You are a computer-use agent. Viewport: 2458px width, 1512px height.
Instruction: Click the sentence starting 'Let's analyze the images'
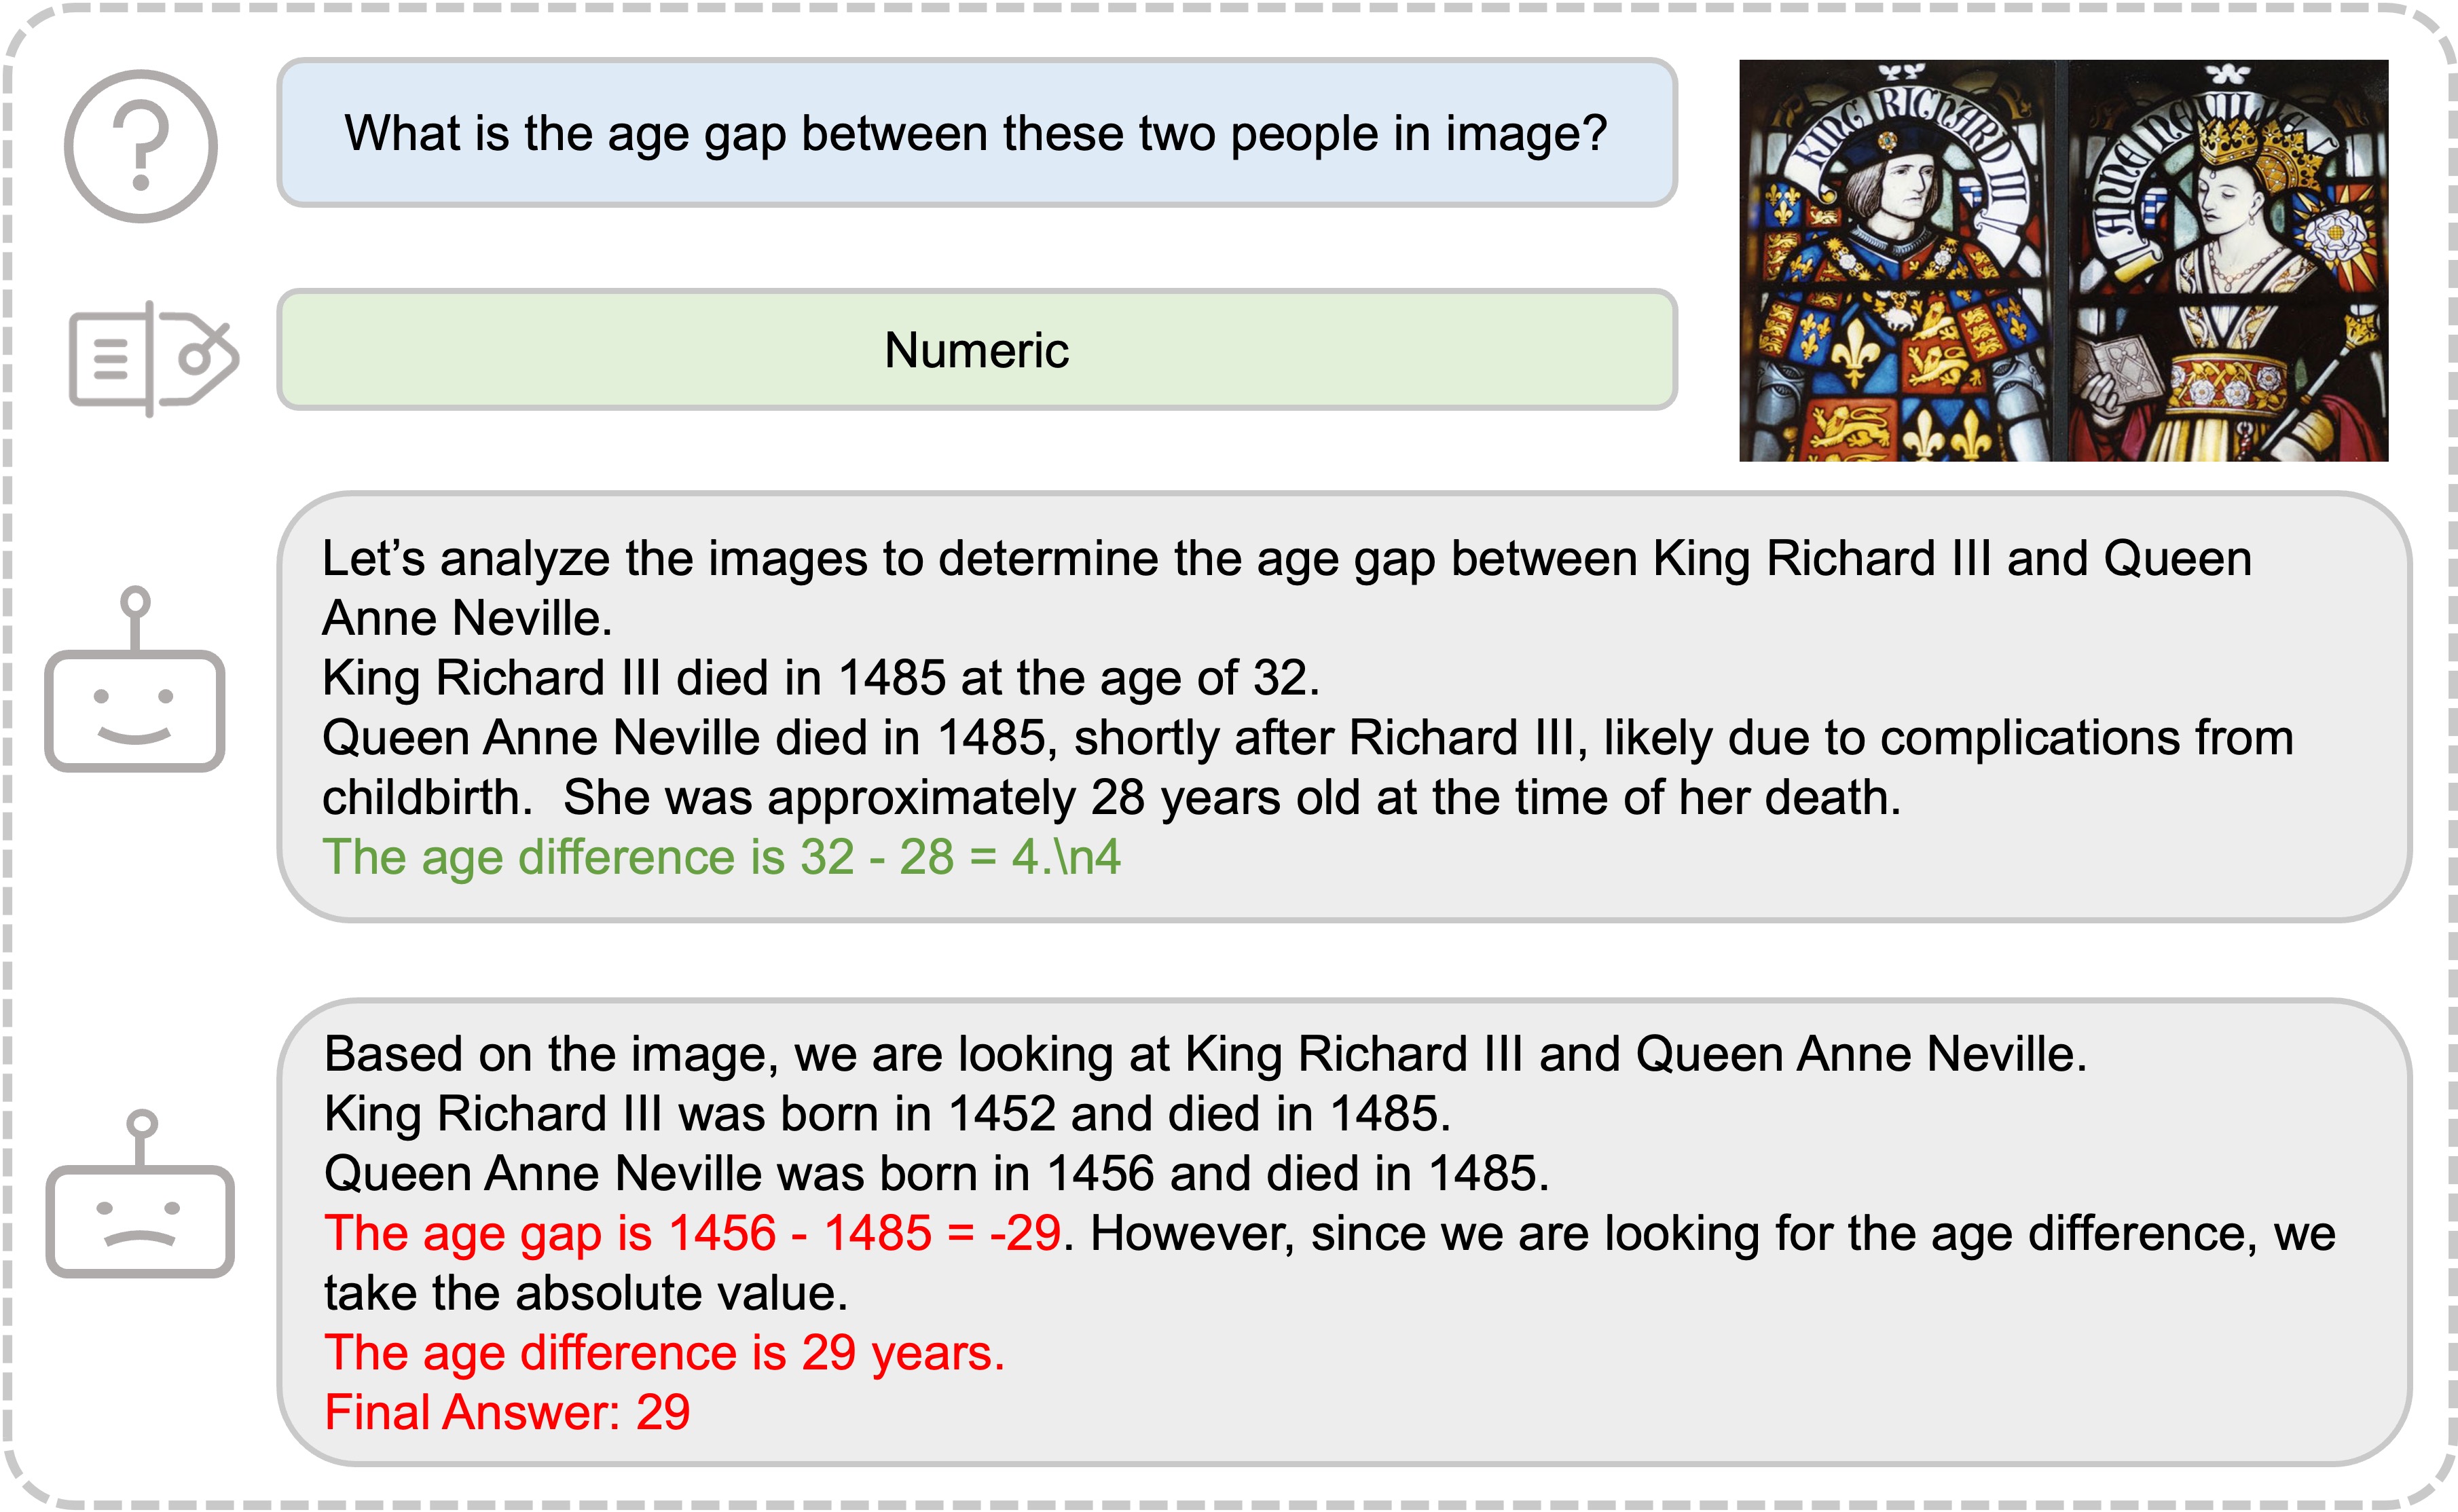pos(1286,588)
